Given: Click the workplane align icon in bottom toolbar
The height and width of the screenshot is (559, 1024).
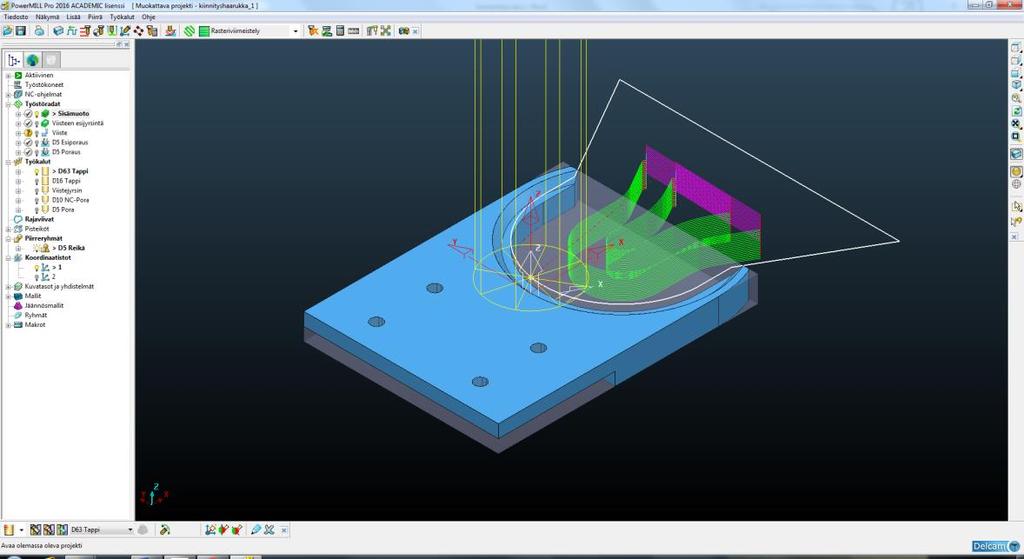Looking at the screenshot, I should [x=210, y=530].
